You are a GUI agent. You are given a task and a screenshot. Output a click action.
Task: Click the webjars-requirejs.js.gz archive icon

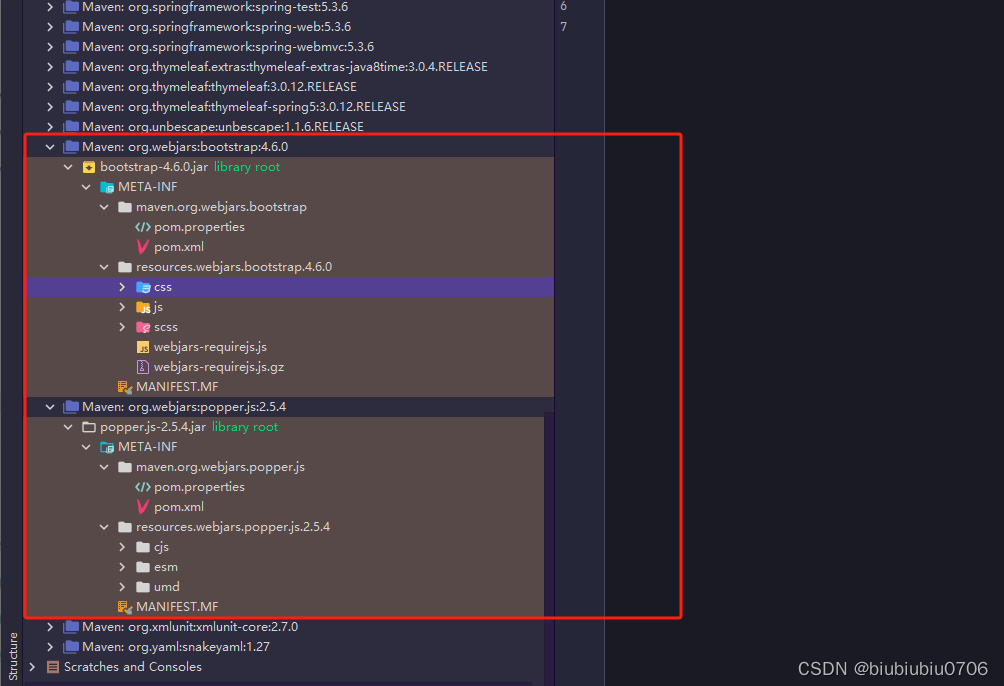[x=143, y=366]
